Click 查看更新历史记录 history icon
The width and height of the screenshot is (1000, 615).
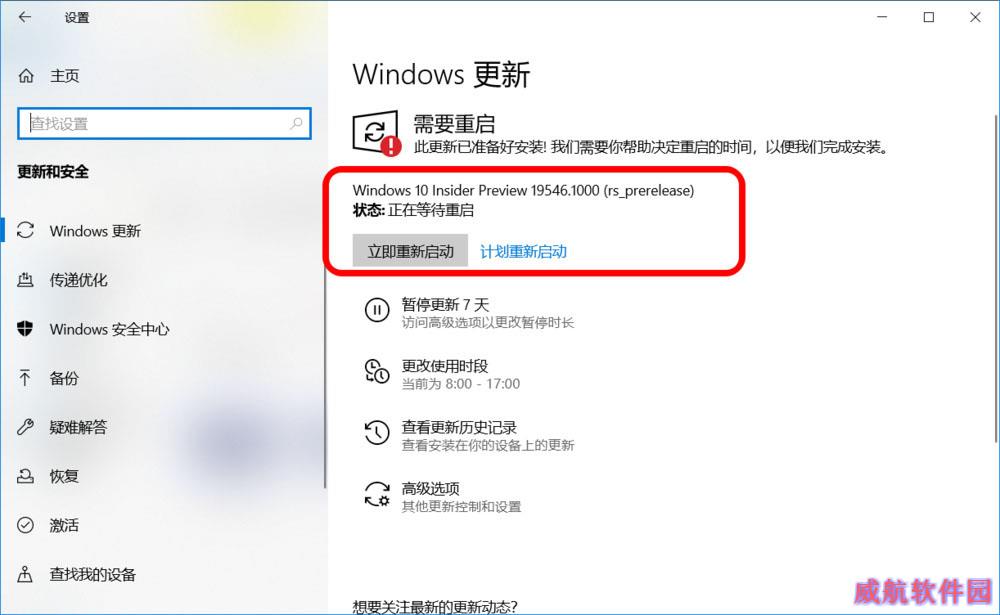(x=377, y=433)
